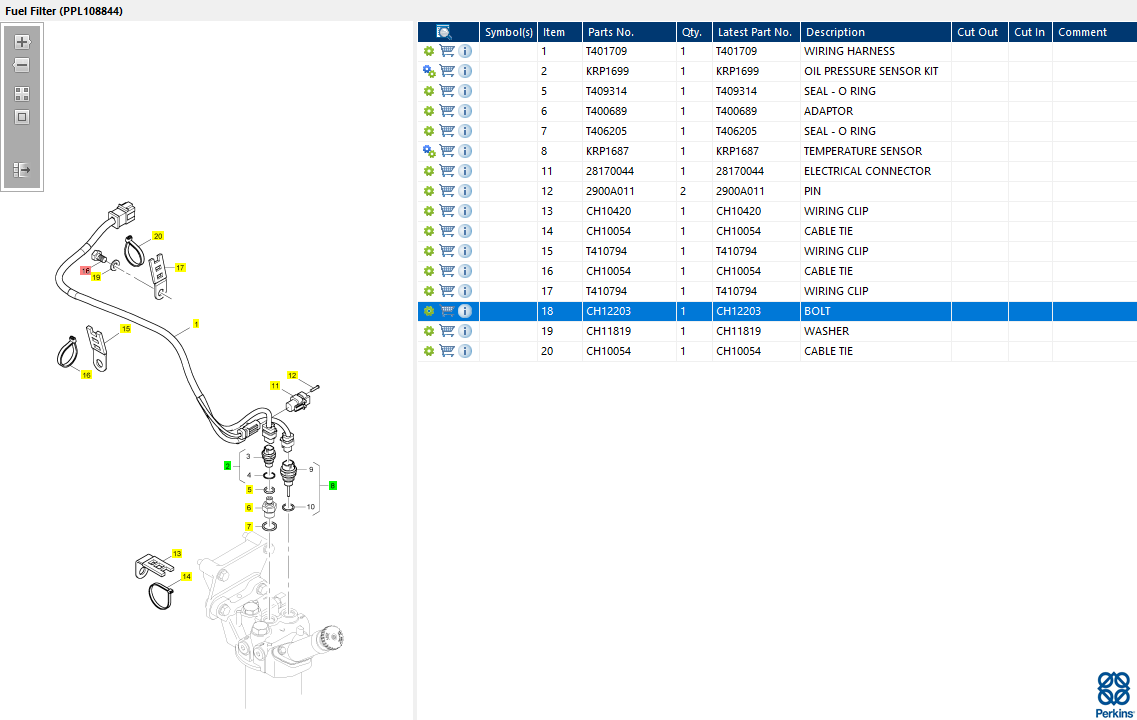The height and width of the screenshot is (720, 1137).
Task: Click the ELECTRICAL CONNECTOR description
Action: pyautogui.click(x=867, y=171)
